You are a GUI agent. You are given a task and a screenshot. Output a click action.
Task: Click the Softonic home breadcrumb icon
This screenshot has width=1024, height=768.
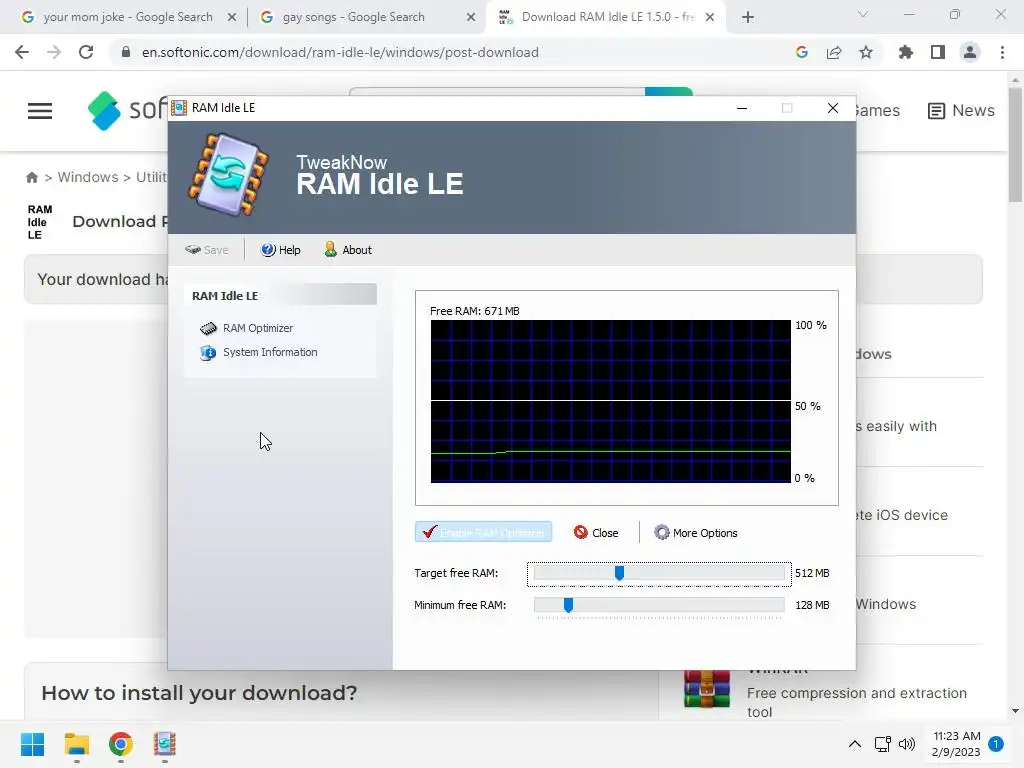tap(32, 177)
